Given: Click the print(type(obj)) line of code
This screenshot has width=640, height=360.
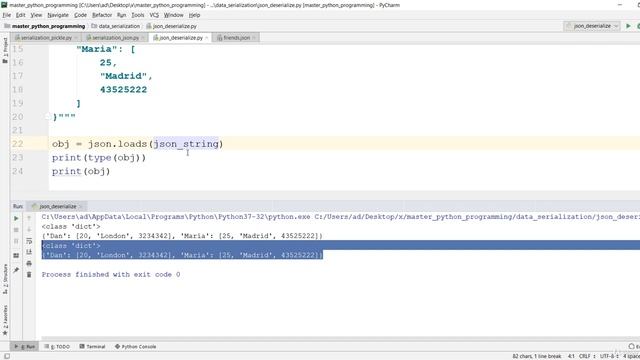Looking at the screenshot, I should [x=99, y=158].
